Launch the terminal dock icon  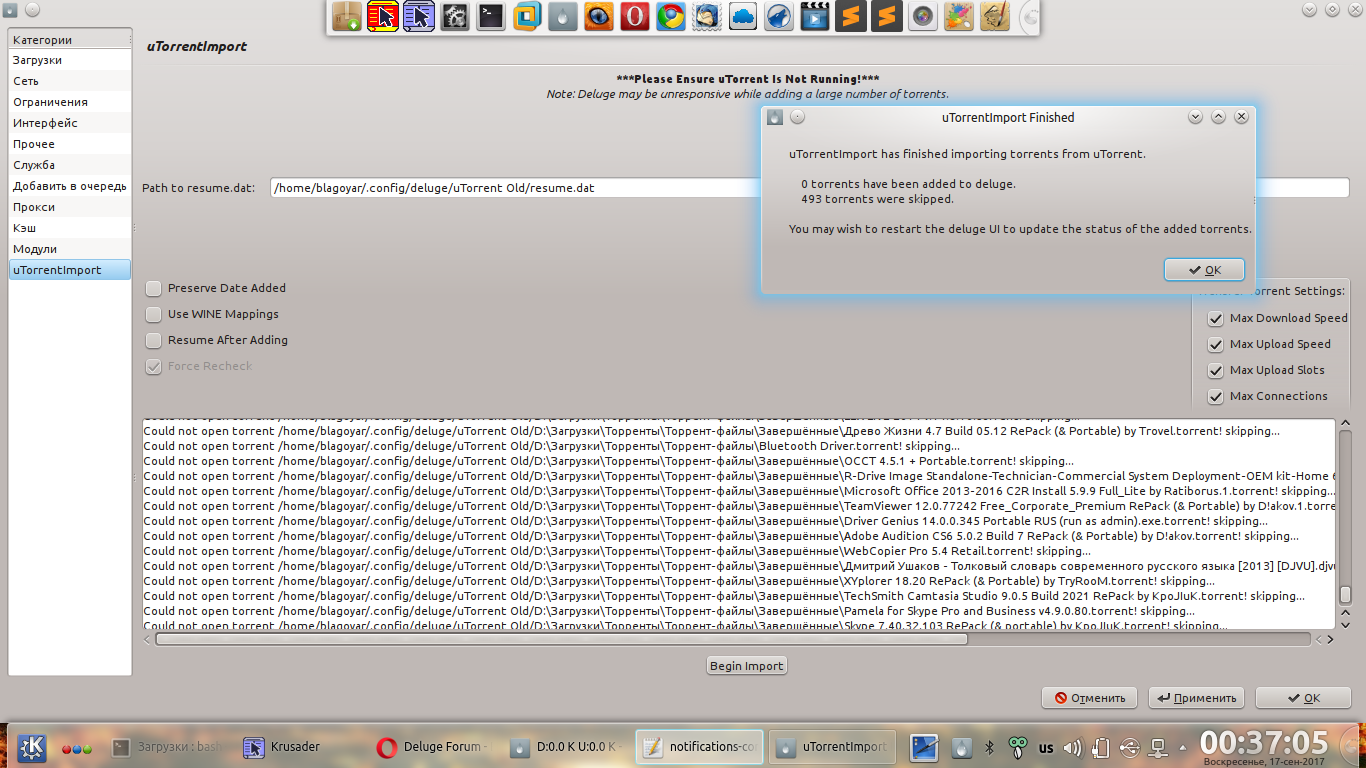[491, 16]
